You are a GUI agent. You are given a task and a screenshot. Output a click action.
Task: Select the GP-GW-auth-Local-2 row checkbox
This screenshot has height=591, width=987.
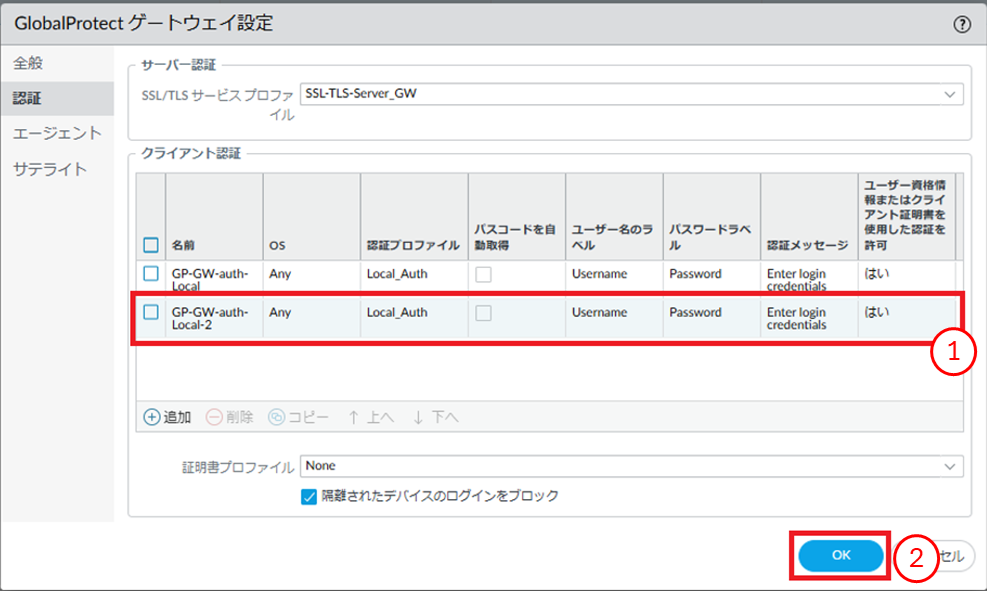[151, 312]
